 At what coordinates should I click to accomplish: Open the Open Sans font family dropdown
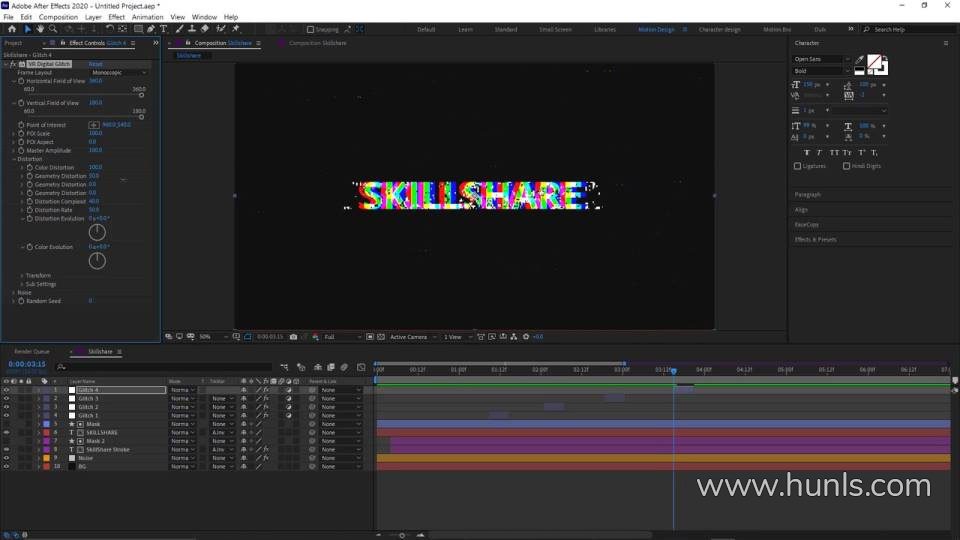[821, 59]
